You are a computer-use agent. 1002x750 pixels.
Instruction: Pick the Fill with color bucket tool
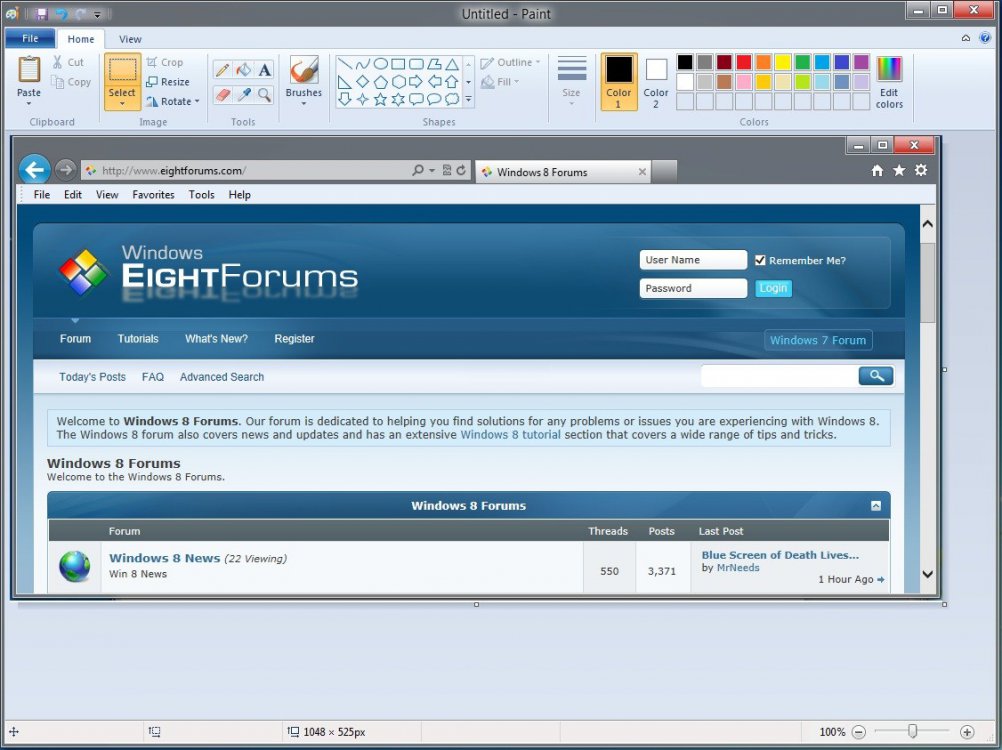(243, 70)
